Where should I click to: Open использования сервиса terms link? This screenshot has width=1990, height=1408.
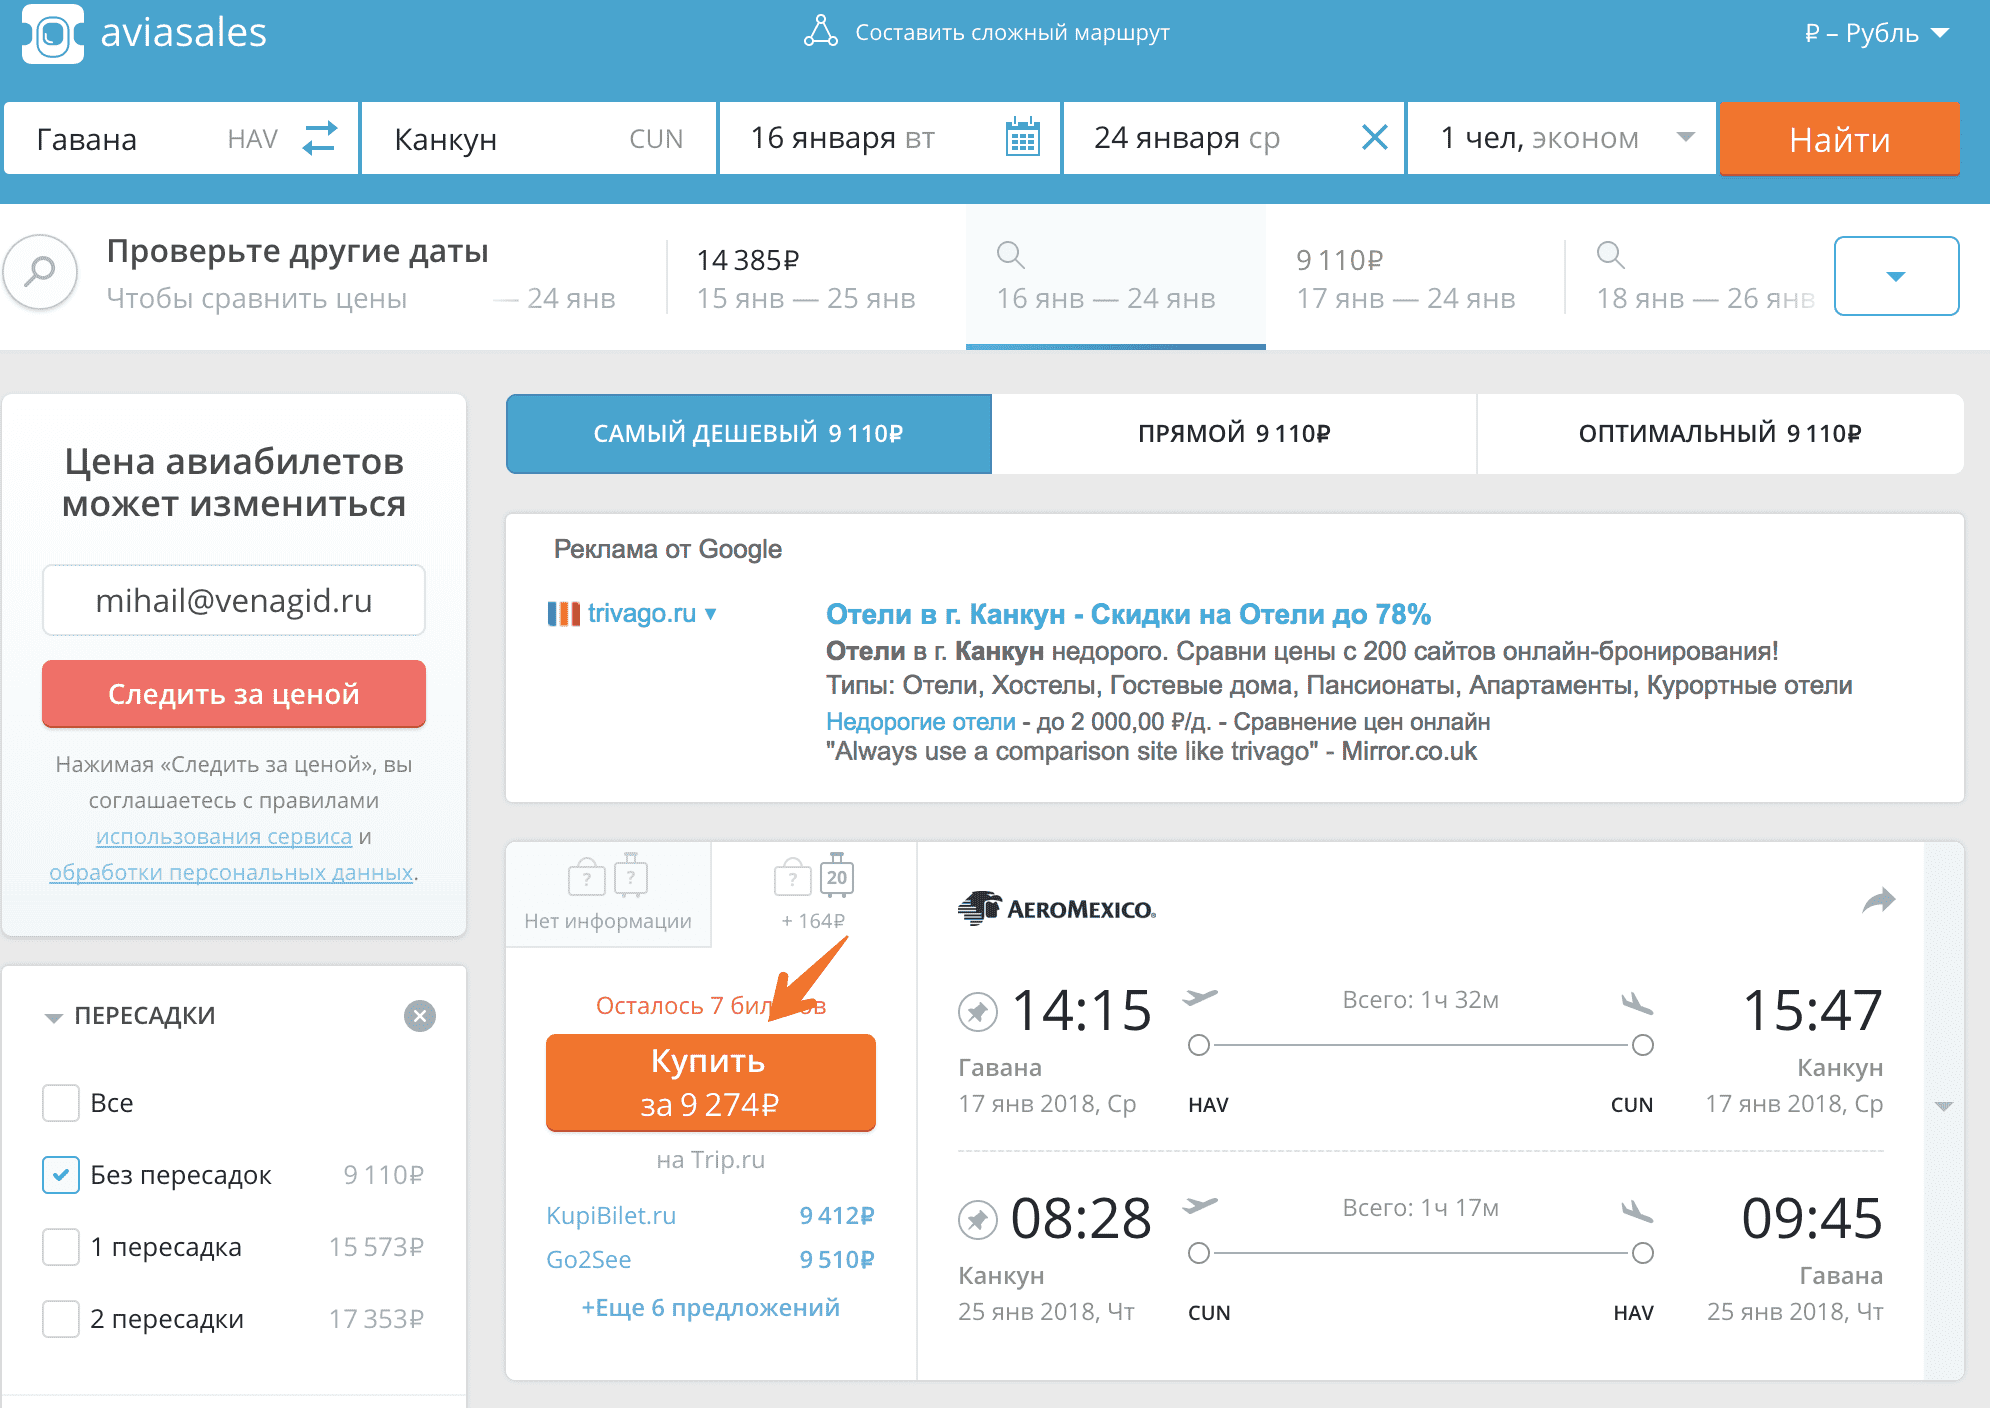point(224,836)
